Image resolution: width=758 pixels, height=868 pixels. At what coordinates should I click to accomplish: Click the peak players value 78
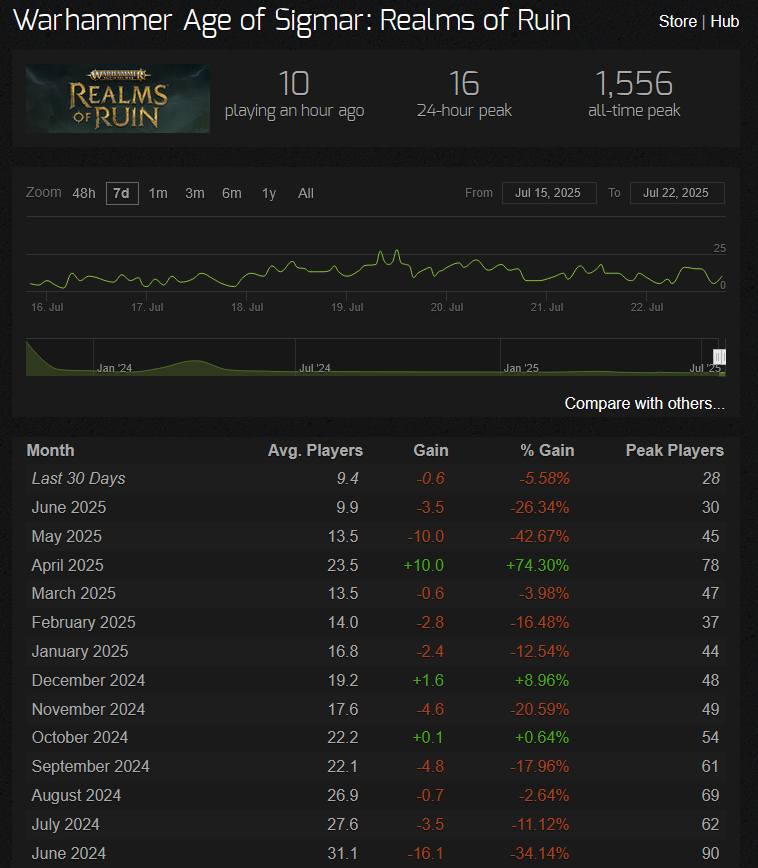click(x=710, y=565)
